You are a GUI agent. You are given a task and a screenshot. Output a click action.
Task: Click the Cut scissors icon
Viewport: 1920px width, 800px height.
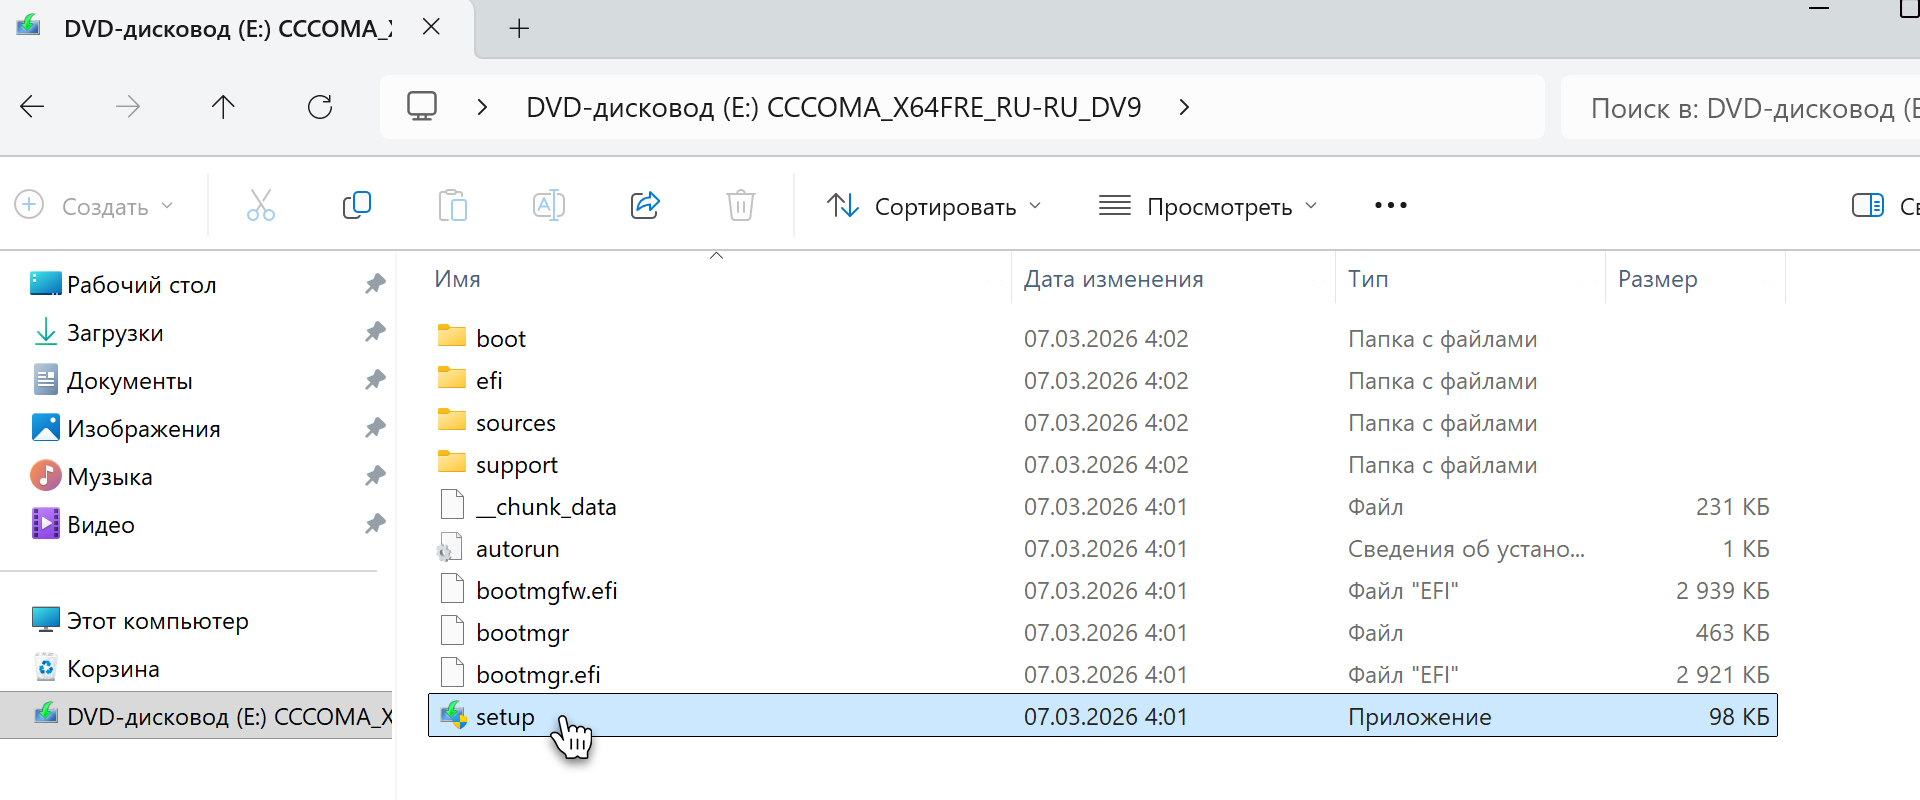tap(261, 206)
